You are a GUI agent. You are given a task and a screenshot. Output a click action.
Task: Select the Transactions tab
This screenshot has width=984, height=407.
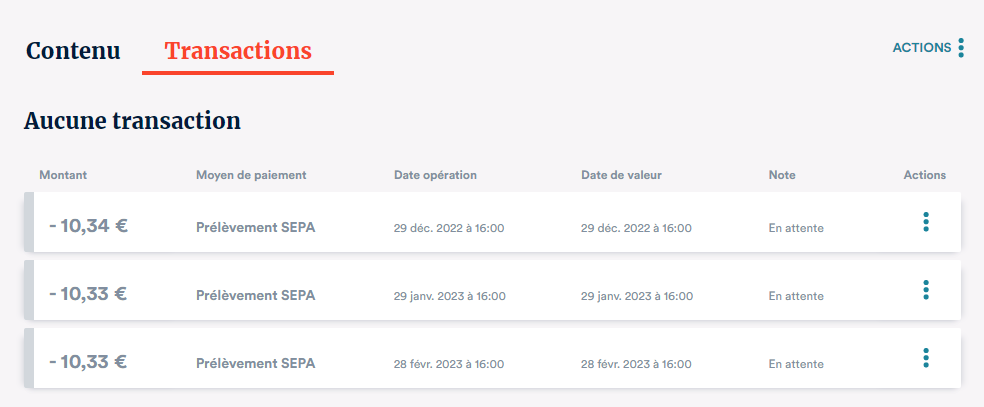pos(238,51)
